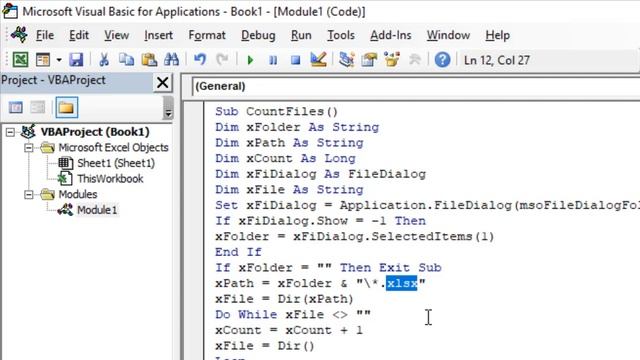The height and width of the screenshot is (360, 640).
Task: Toggle Design Mode icon
Action: tap(318, 60)
